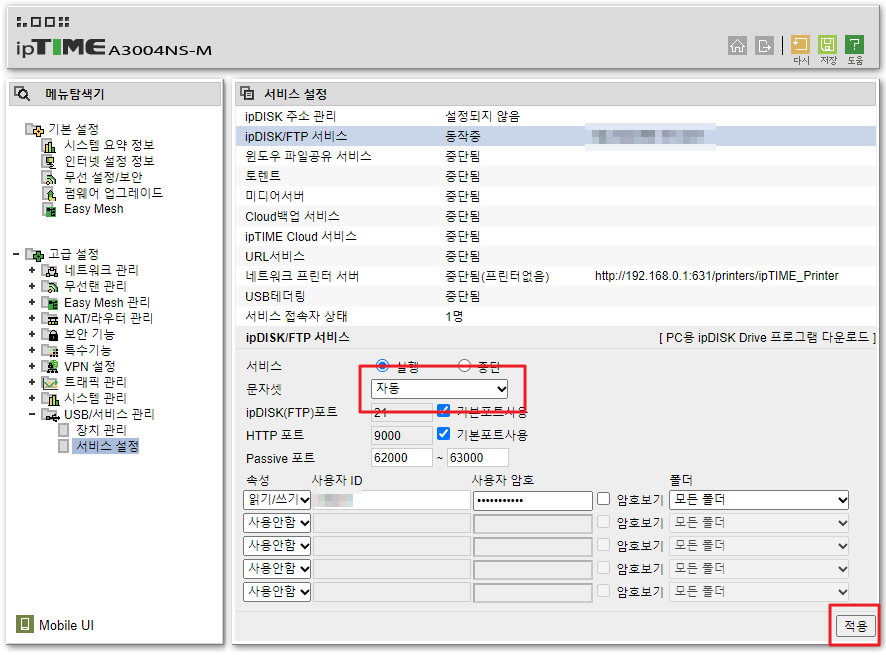Viewport: 886px width, 655px height.
Task: Select the USB테더링 row
Action: pyautogui.click(x=556, y=296)
